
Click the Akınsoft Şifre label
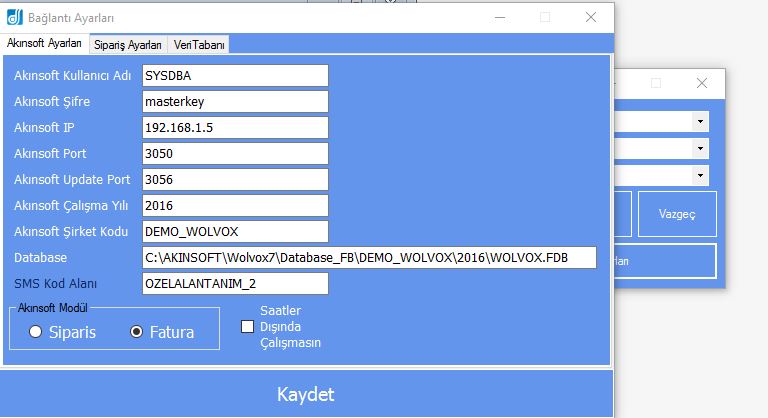[52, 102]
